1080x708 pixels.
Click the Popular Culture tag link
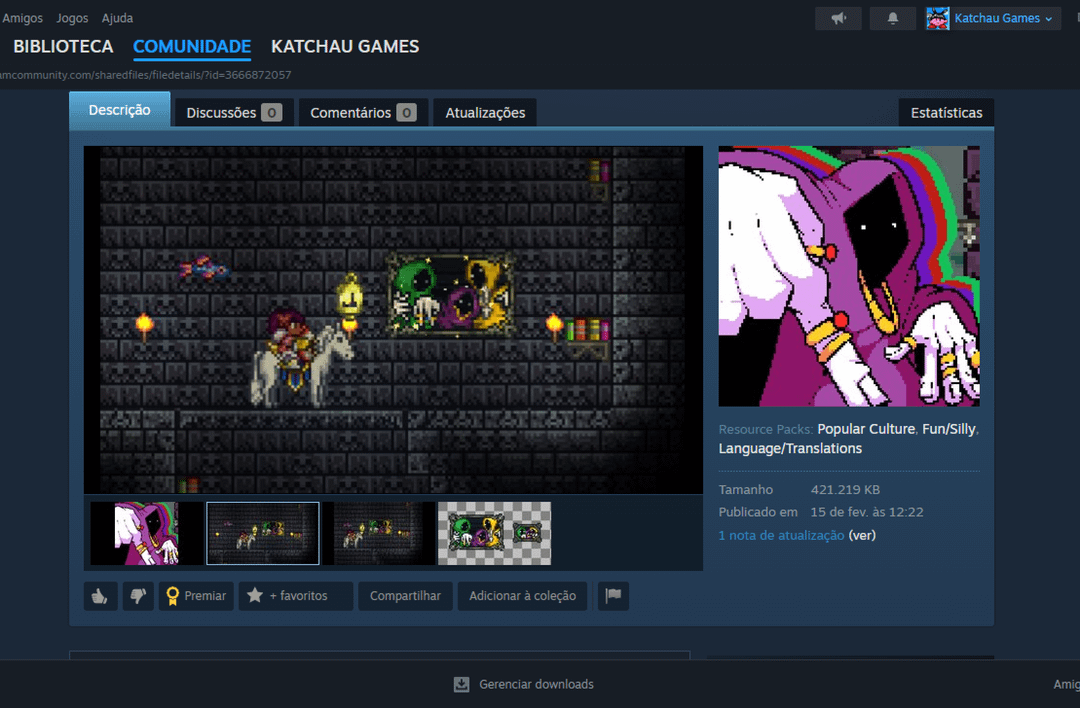click(x=866, y=428)
